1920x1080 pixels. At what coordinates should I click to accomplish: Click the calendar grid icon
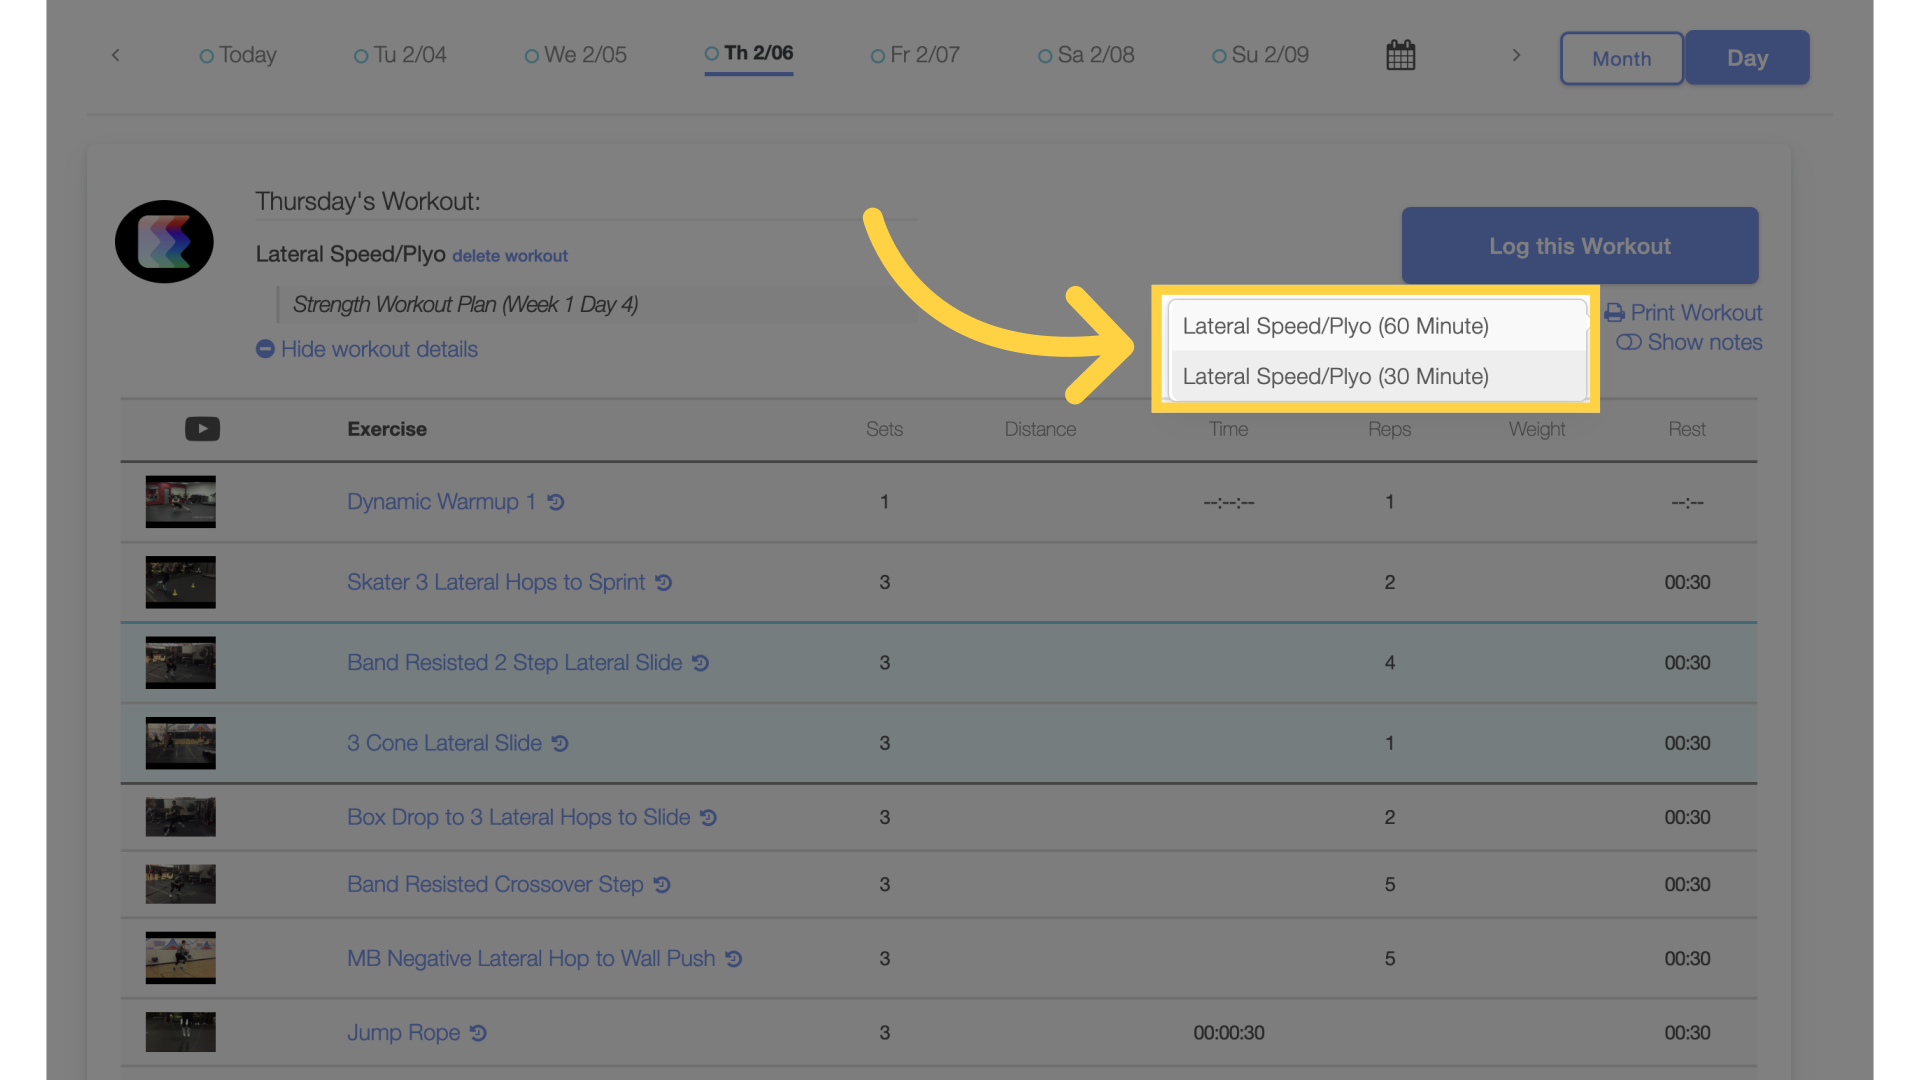pyautogui.click(x=1400, y=55)
